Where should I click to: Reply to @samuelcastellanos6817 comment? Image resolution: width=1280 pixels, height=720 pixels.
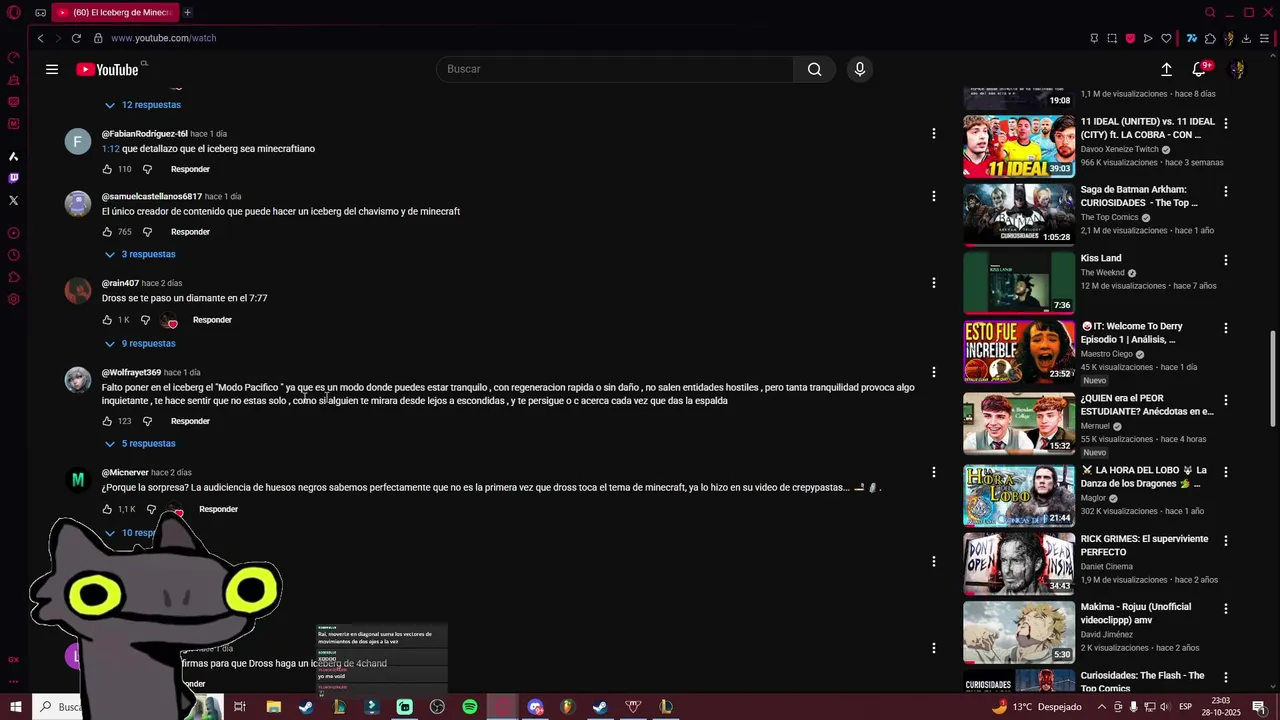190,232
